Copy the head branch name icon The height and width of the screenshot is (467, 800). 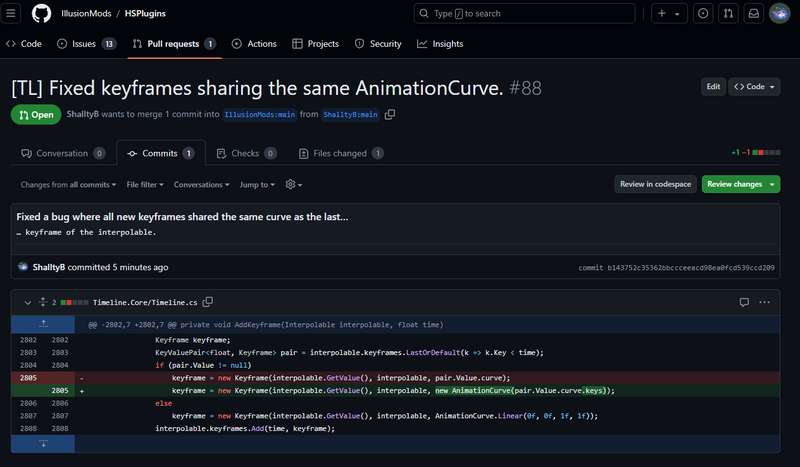click(x=390, y=114)
